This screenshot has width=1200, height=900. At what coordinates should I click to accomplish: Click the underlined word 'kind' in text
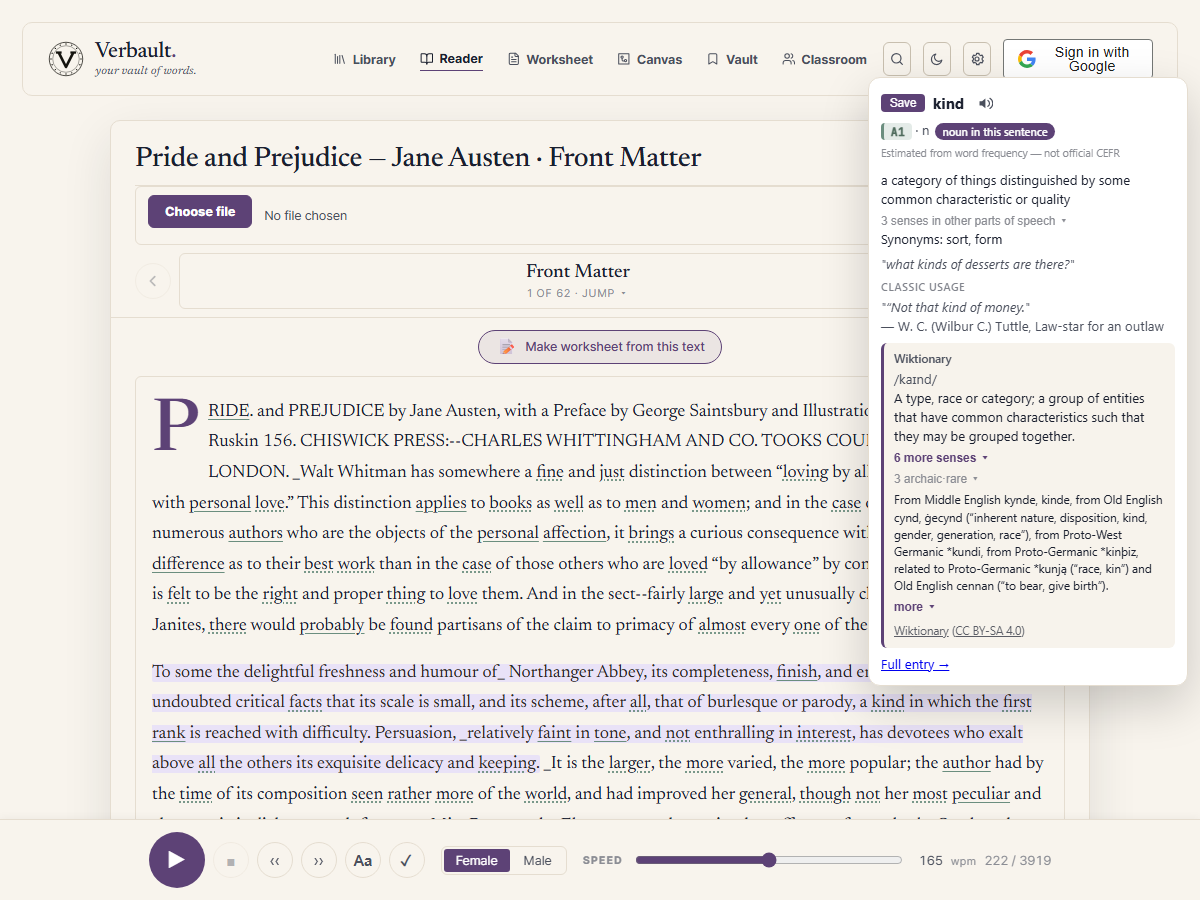[888, 702]
